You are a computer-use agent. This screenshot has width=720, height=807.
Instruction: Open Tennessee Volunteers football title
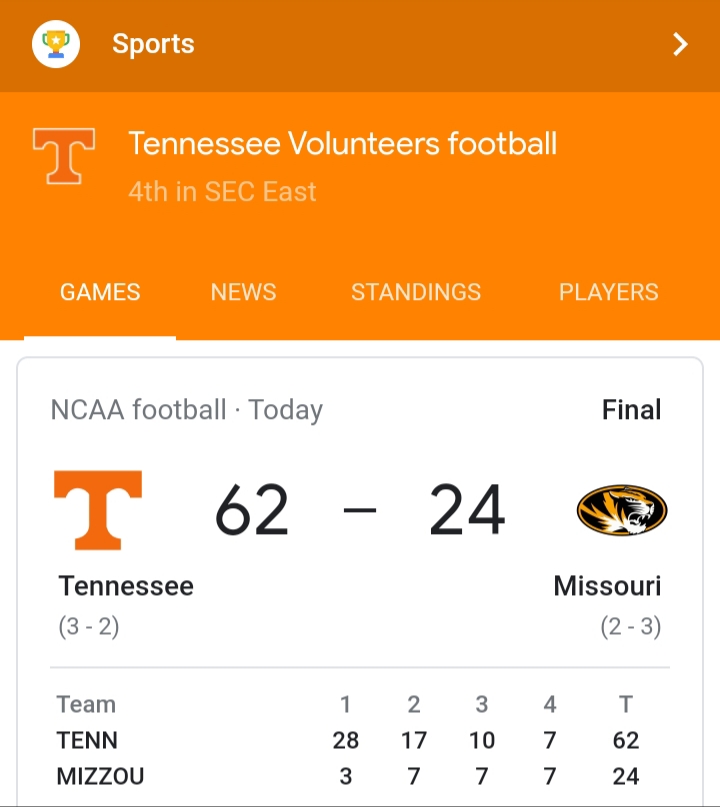tap(342, 144)
